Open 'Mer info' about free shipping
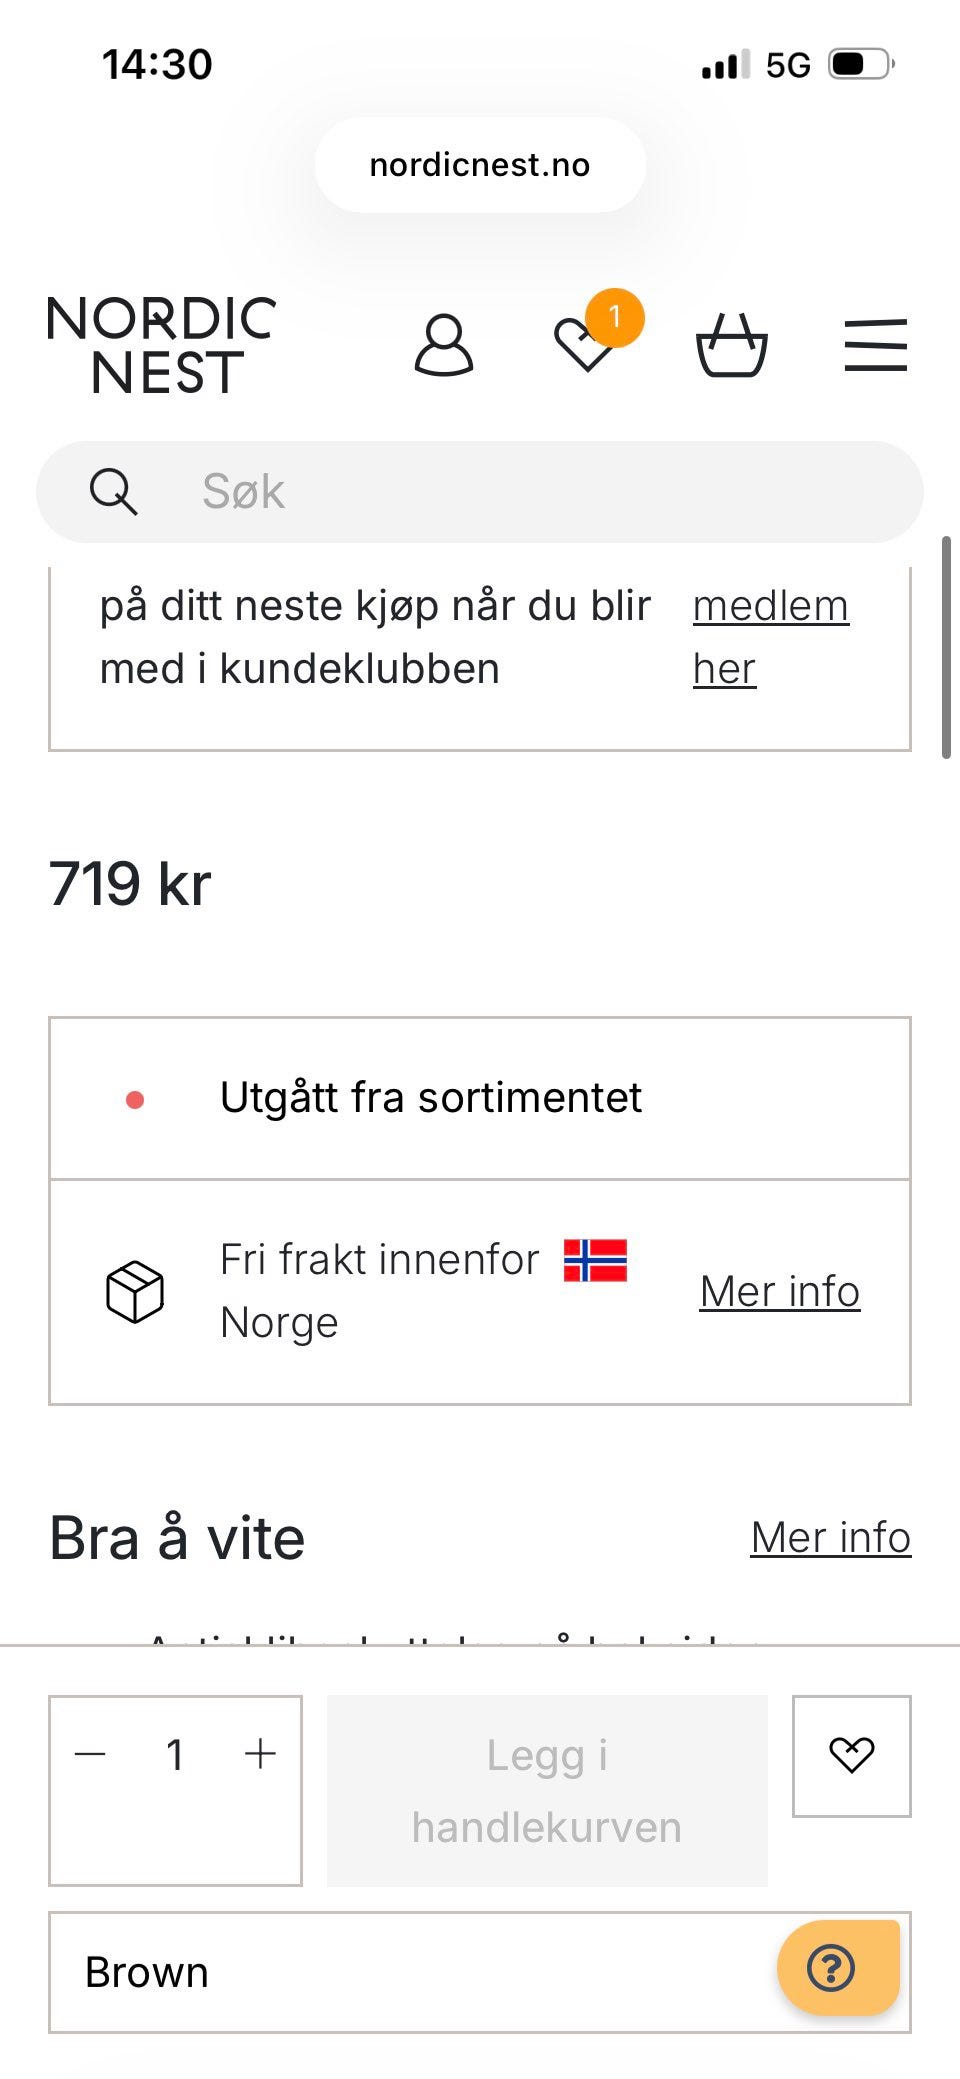Viewport: 960px width, 2079px height. coord(779,1291)
